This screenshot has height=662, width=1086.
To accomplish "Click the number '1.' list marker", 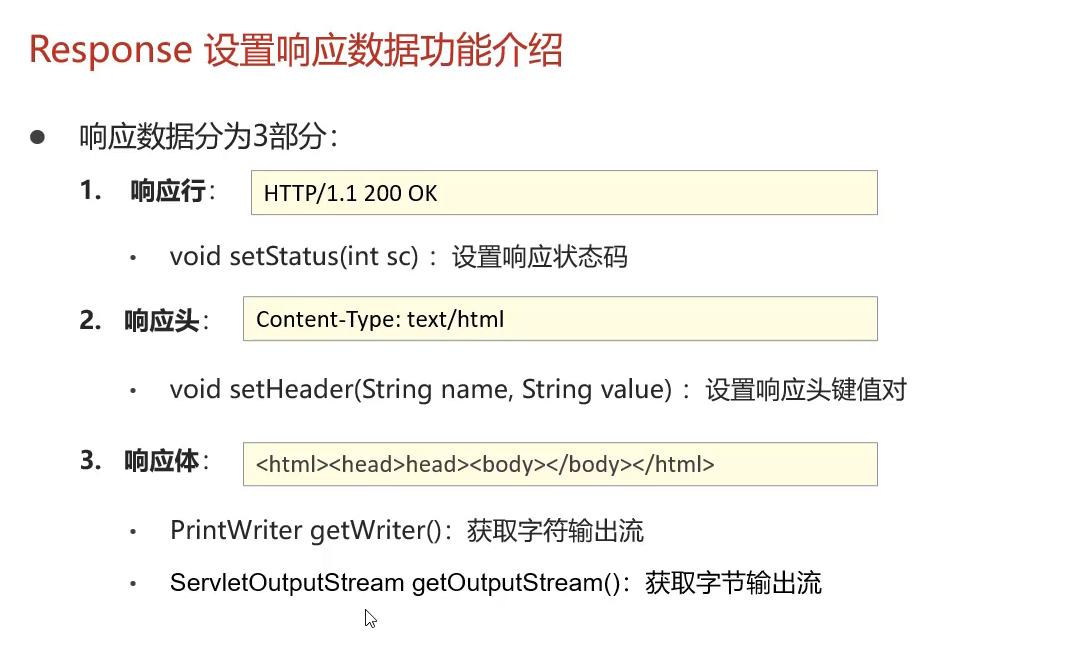I will 91,190.
